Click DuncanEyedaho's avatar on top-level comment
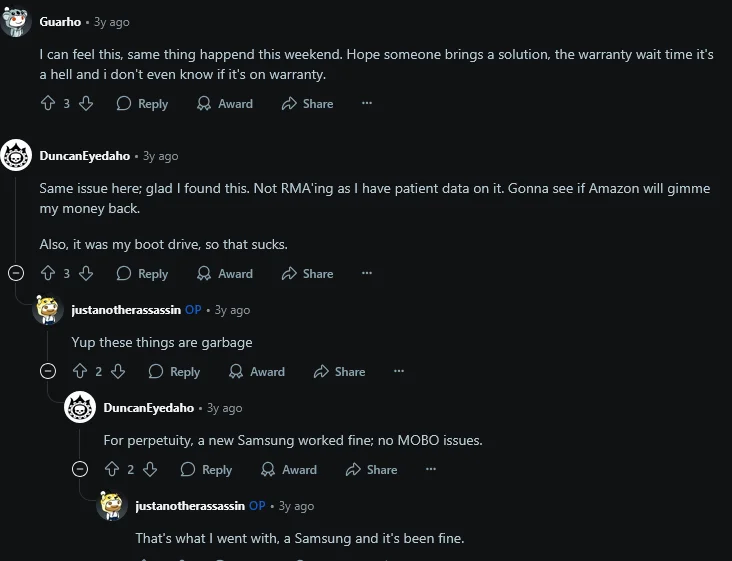The height and width of the screenshot is (561, 732). click(x=17, y=156)
